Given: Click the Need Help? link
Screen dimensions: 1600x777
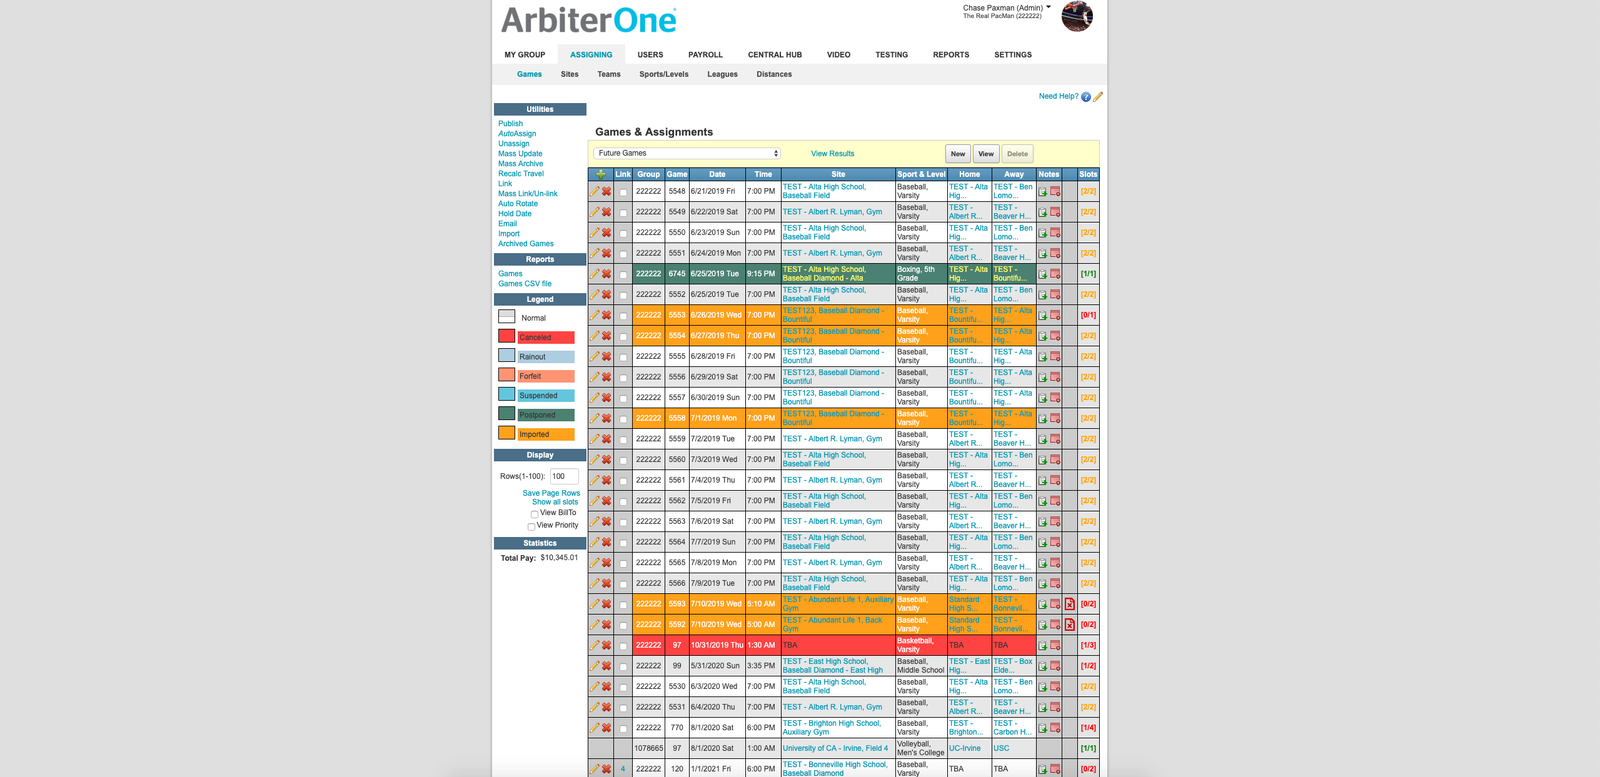Looking at the screenshot, I should coord(1058,97).
